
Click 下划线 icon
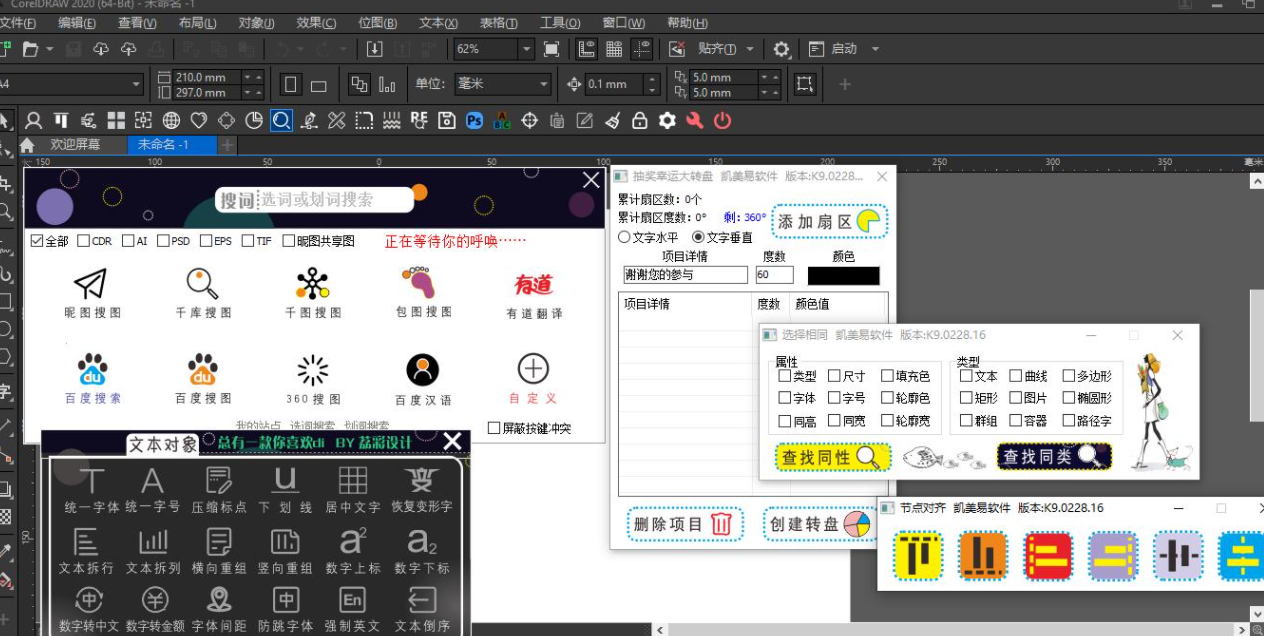coord(285,480)
